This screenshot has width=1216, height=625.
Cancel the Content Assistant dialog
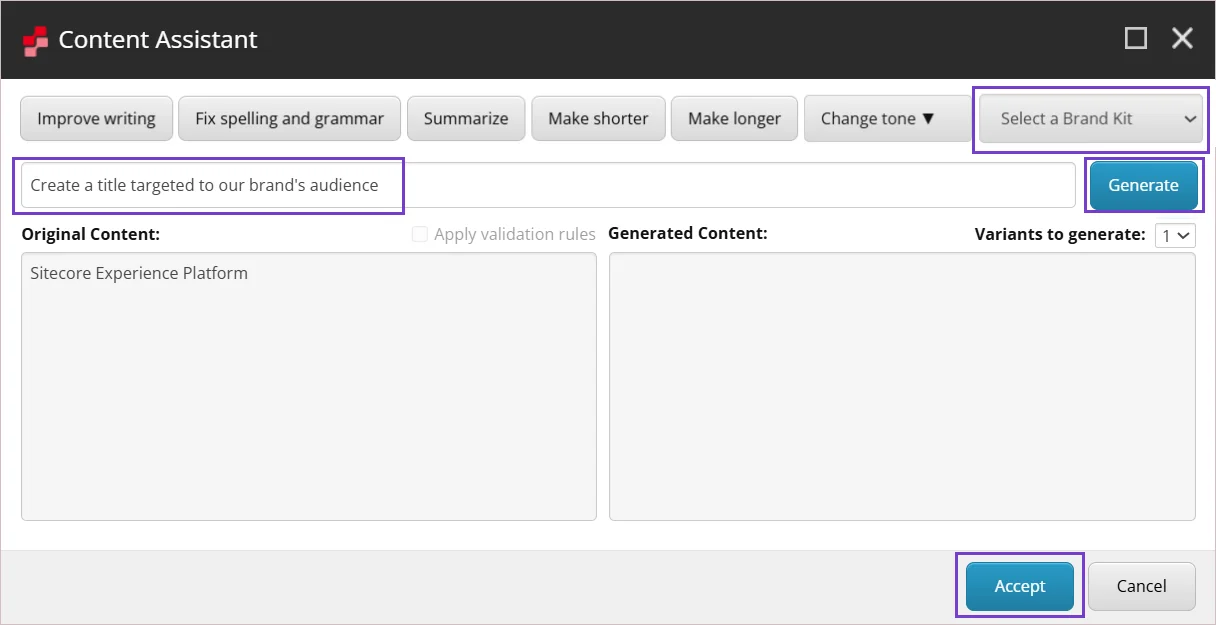pos(1142,586)
